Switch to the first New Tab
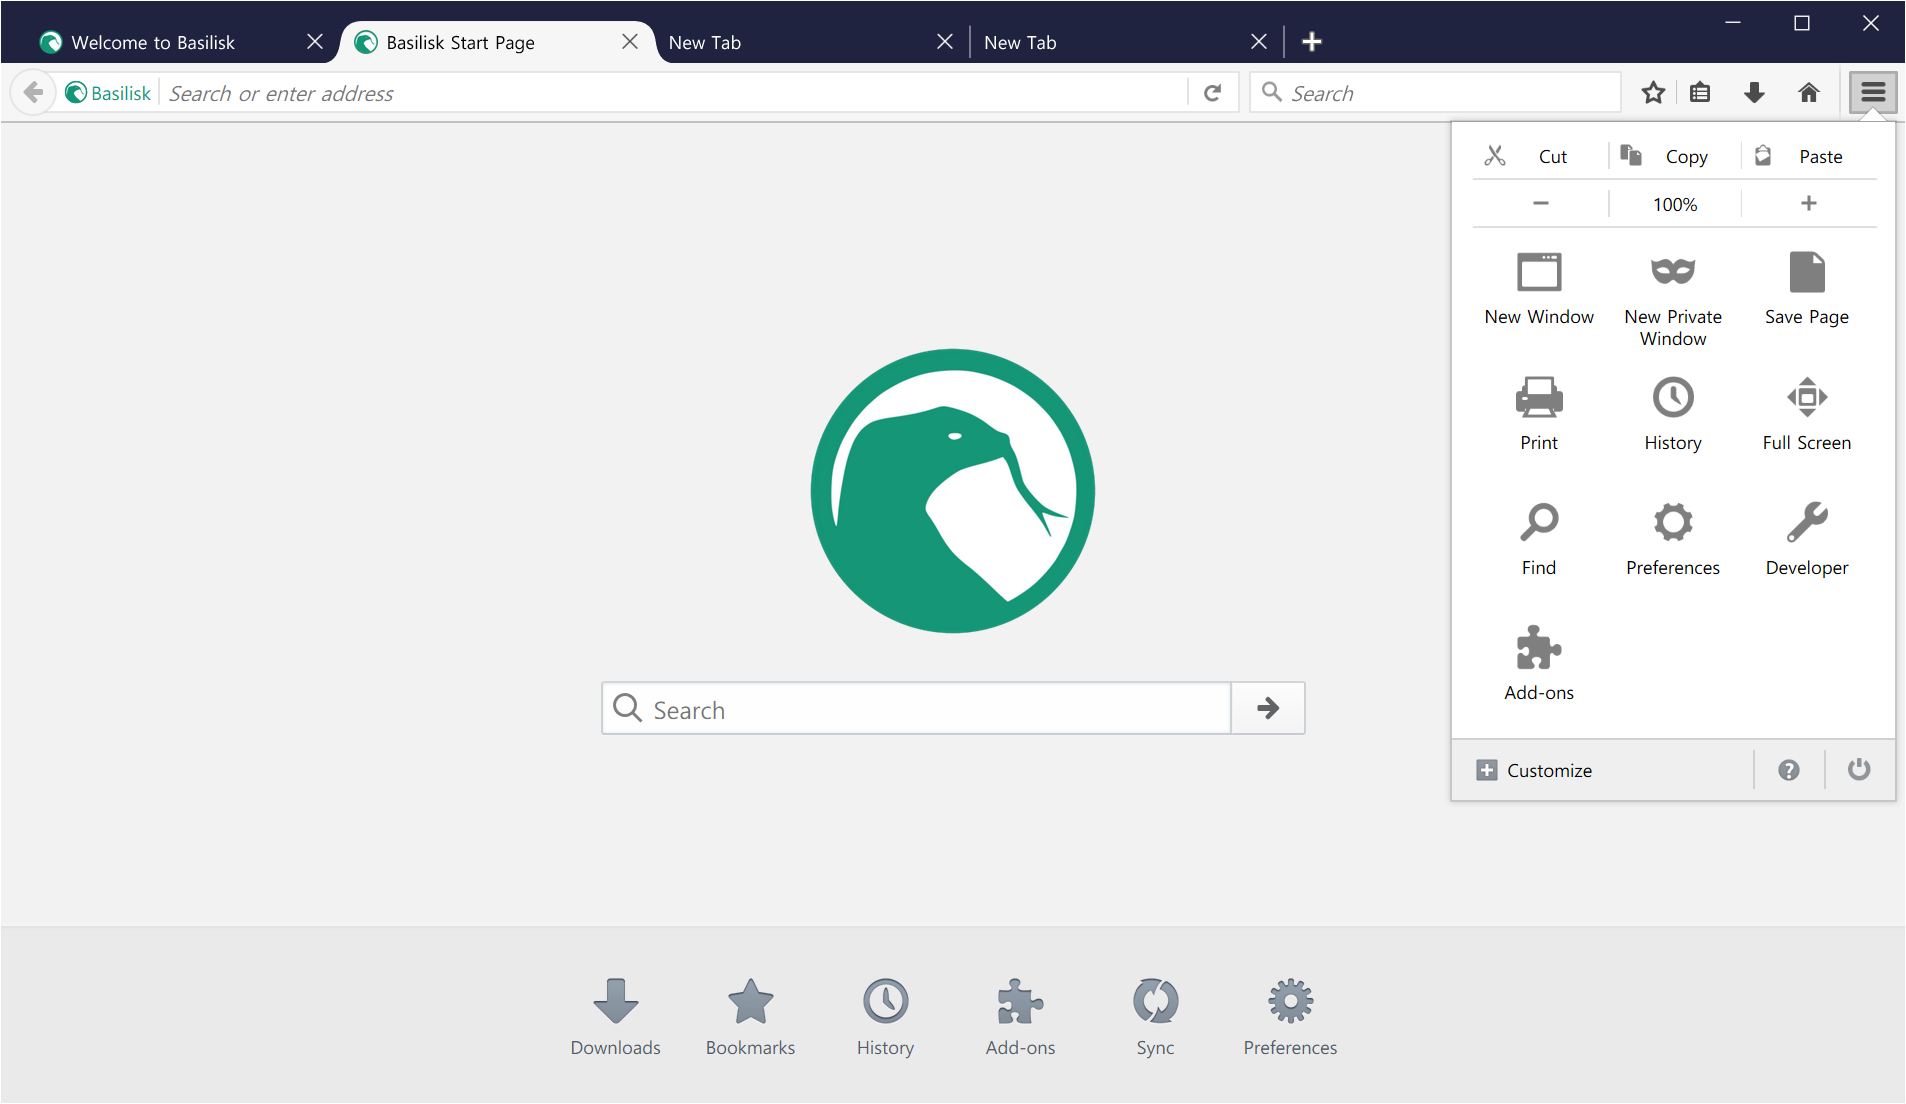Screen dimensions: 1906x1104 tap(705, 42)
